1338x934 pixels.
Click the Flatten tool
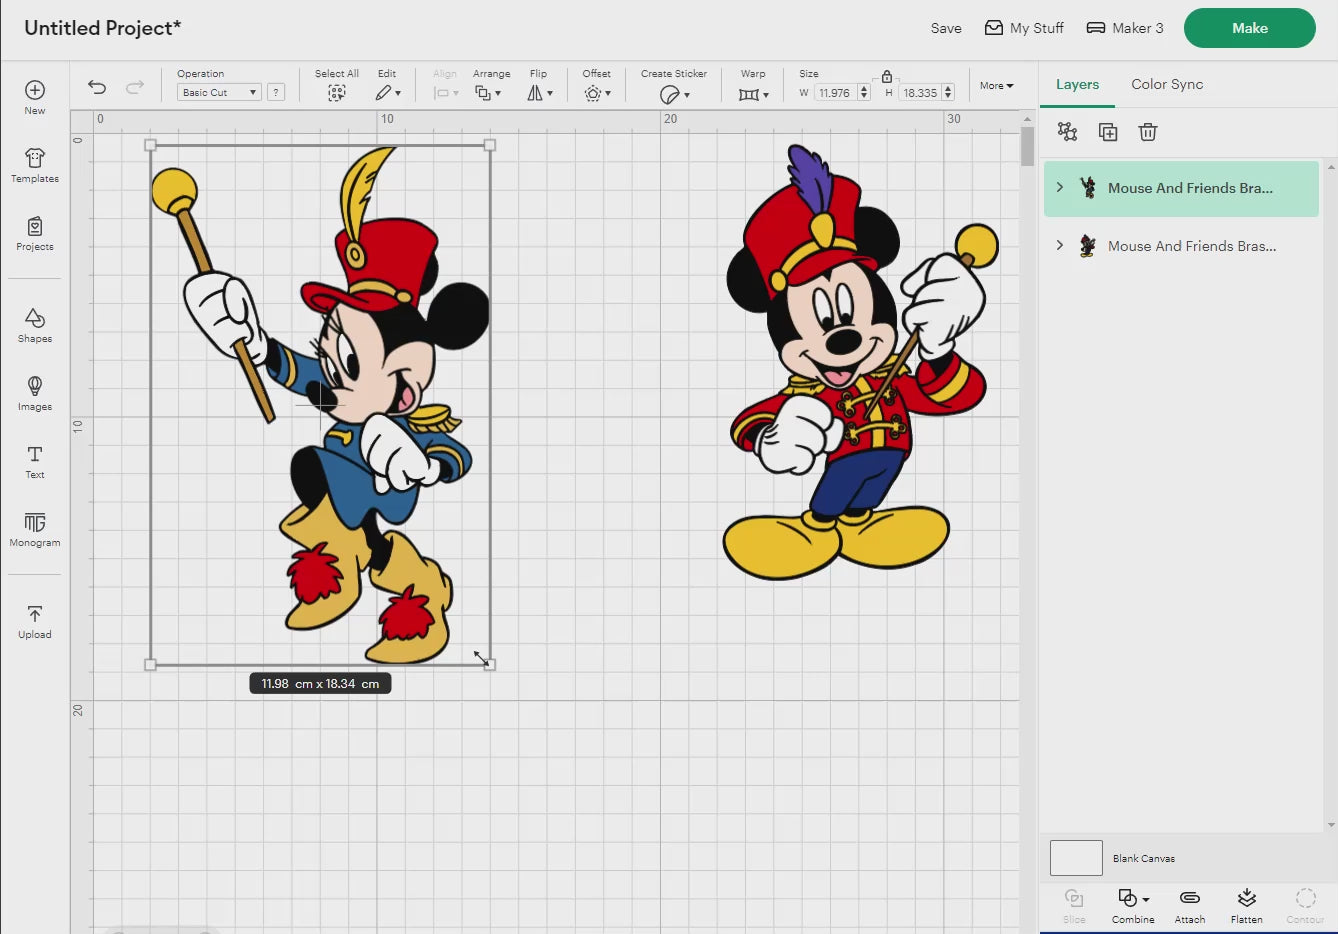click(x=1247, y=905)
